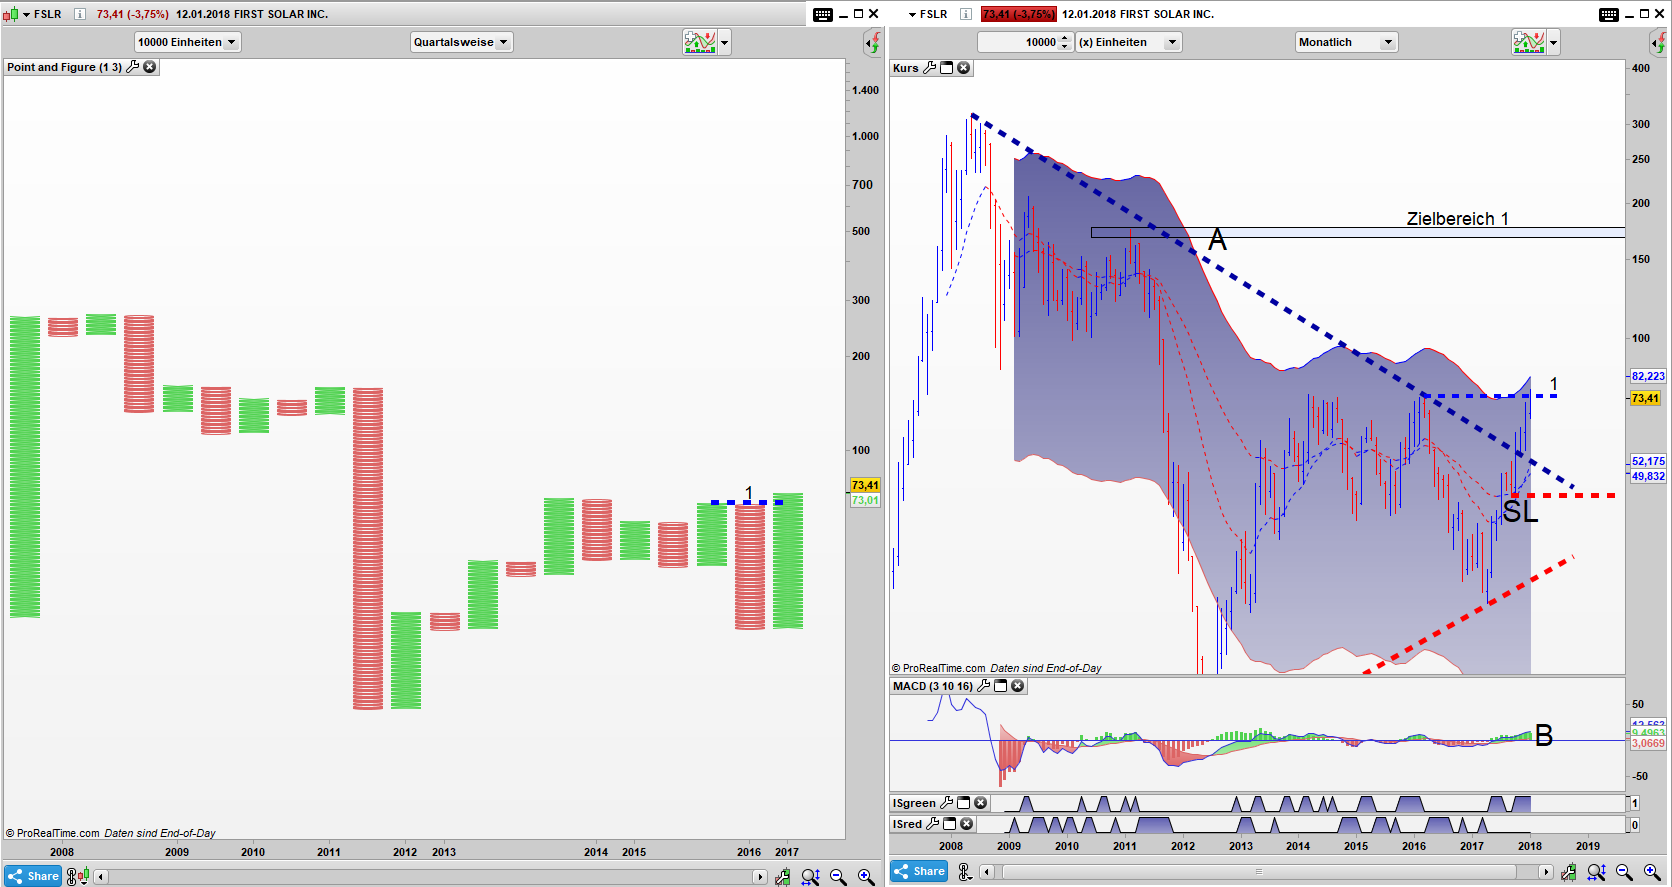Click the Share button under right chart
Viewport: 1672px width, 887px height.
pyautogui.click(x=919, y=871)
